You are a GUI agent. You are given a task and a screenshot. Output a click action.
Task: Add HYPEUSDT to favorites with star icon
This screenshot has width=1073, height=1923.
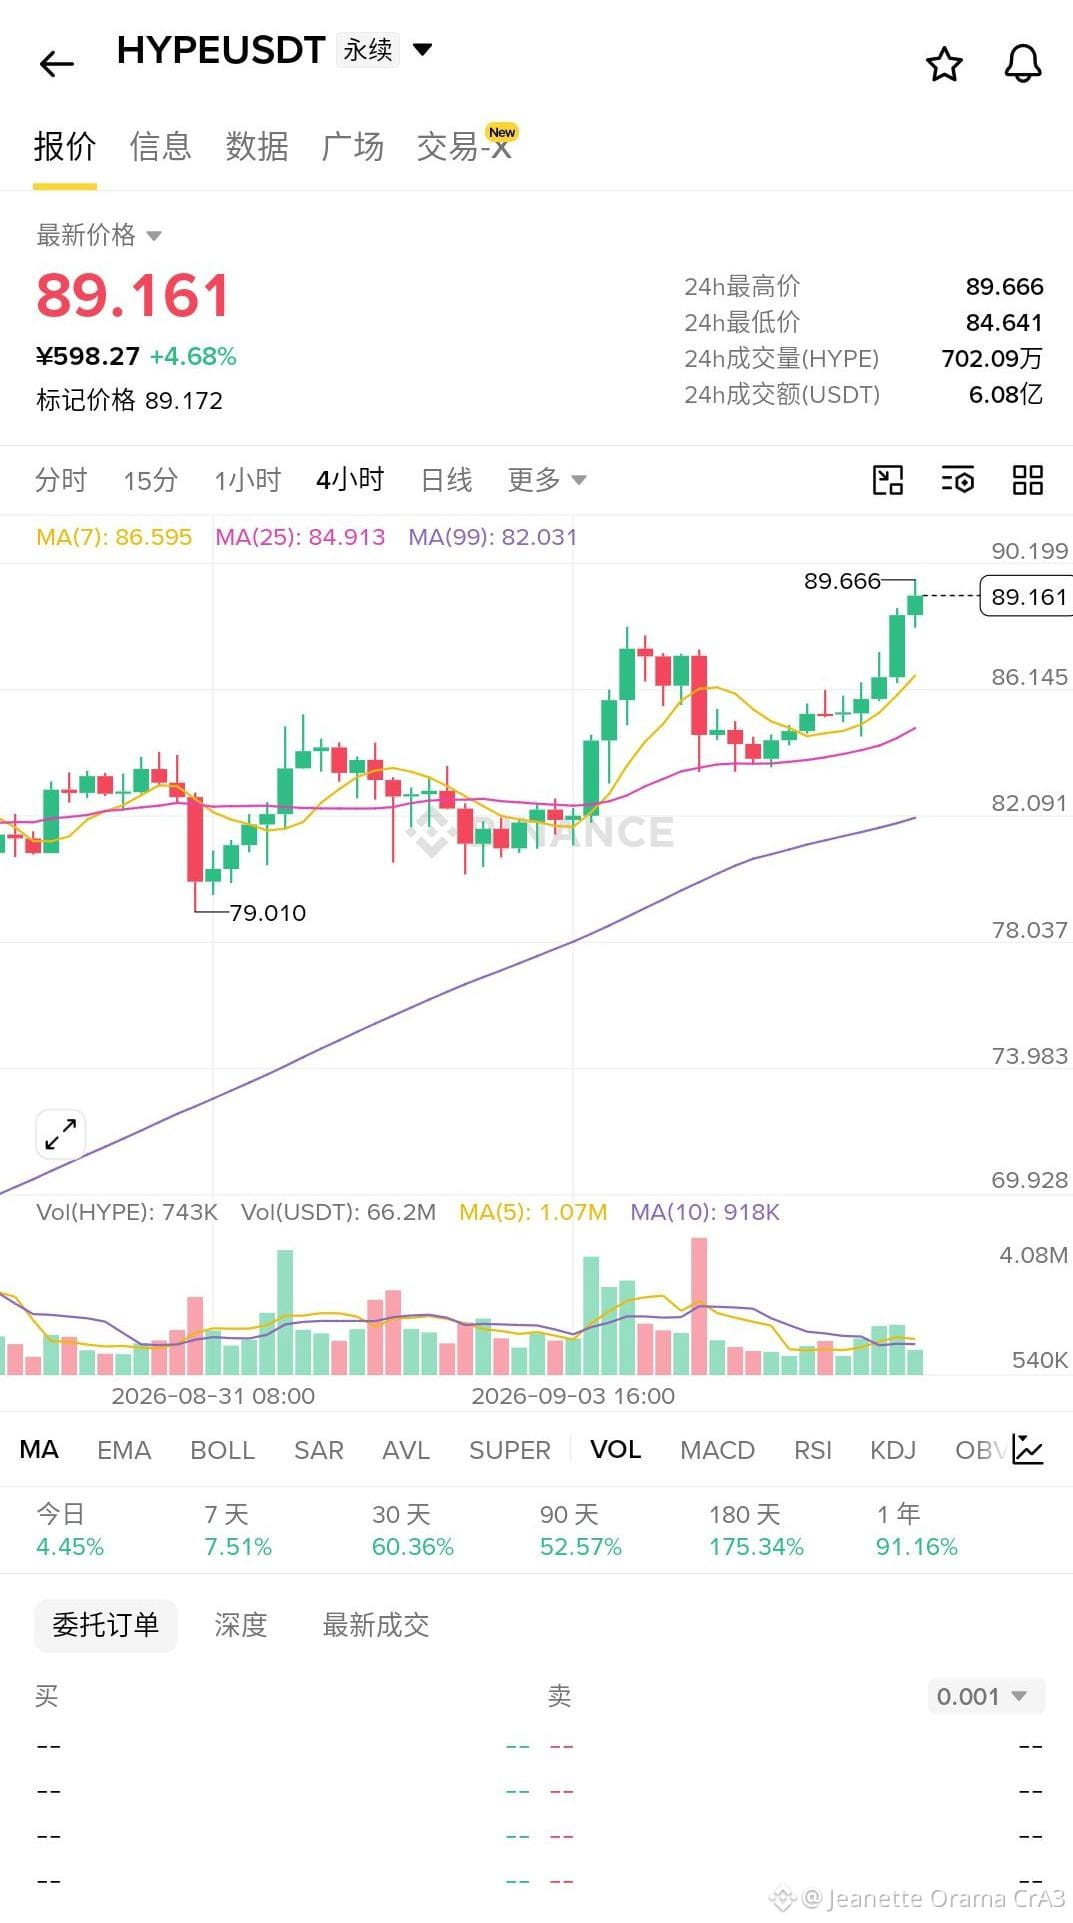(944, 64)
